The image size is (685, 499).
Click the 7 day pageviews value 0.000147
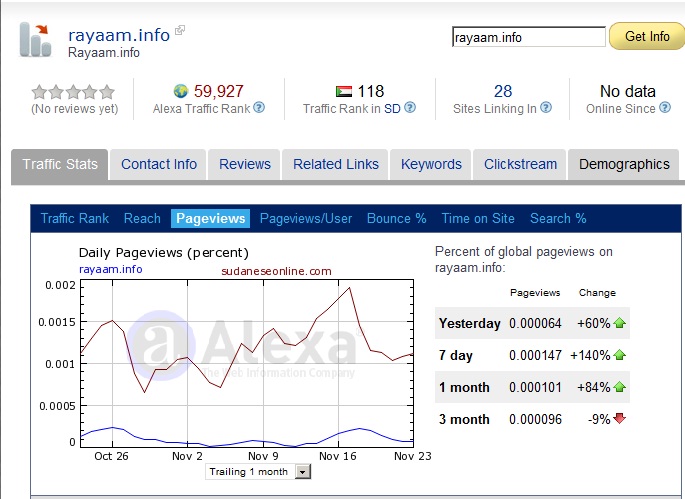click(535, 355)
